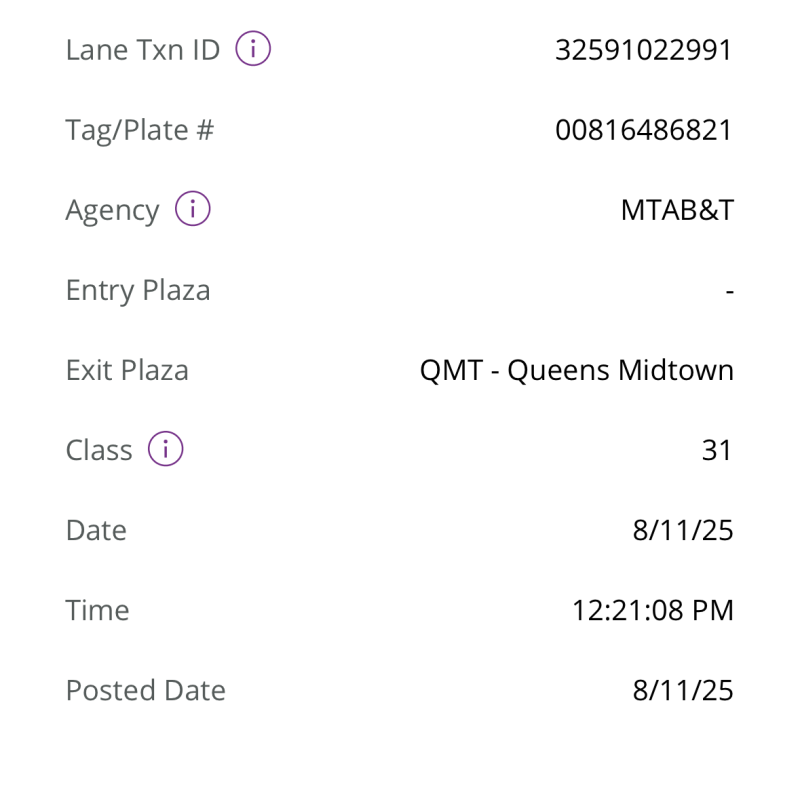Click the Agency label text
800x800 pixels.
point(112,210)
